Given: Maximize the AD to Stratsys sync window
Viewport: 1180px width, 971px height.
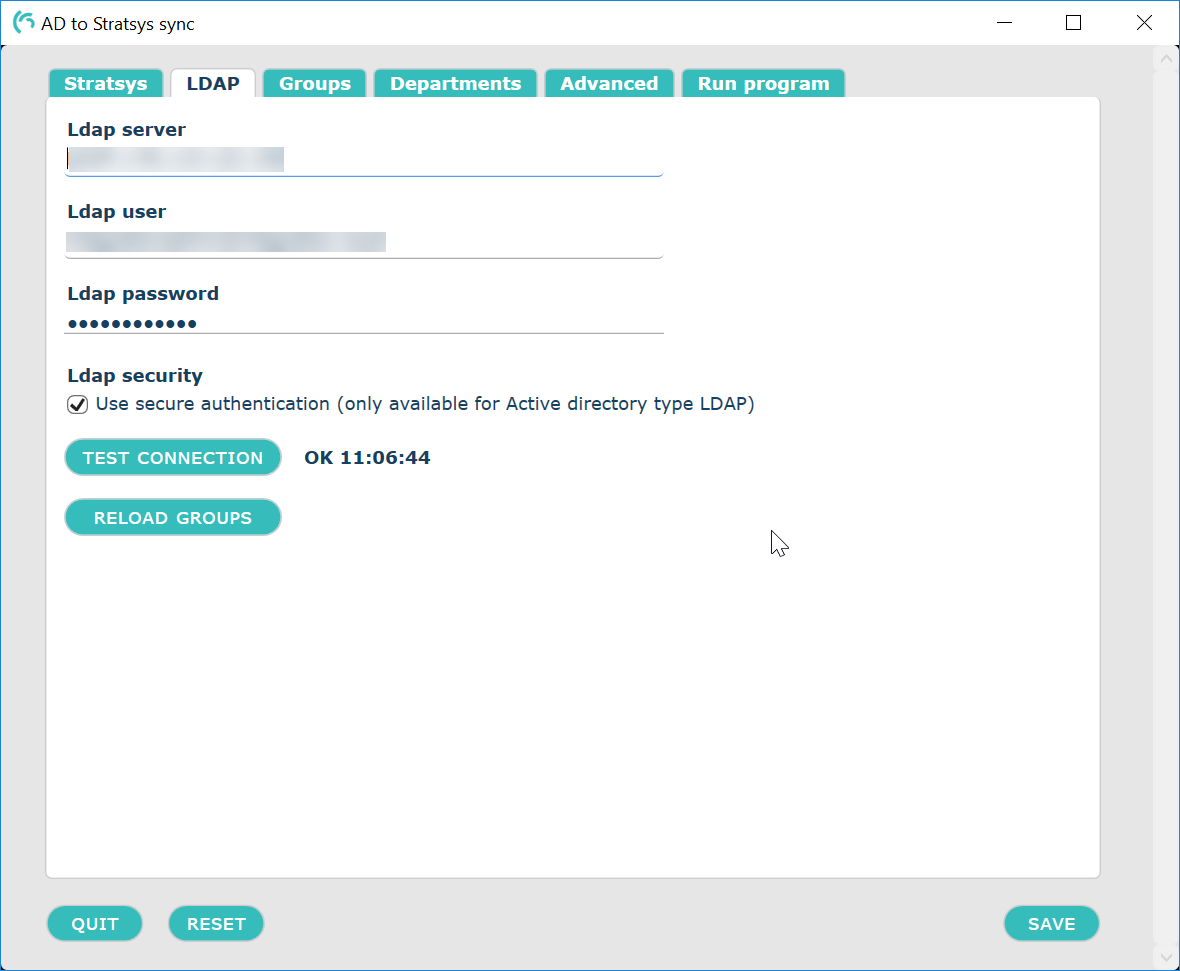Looking at the screenshot, I should (1074, 23).
